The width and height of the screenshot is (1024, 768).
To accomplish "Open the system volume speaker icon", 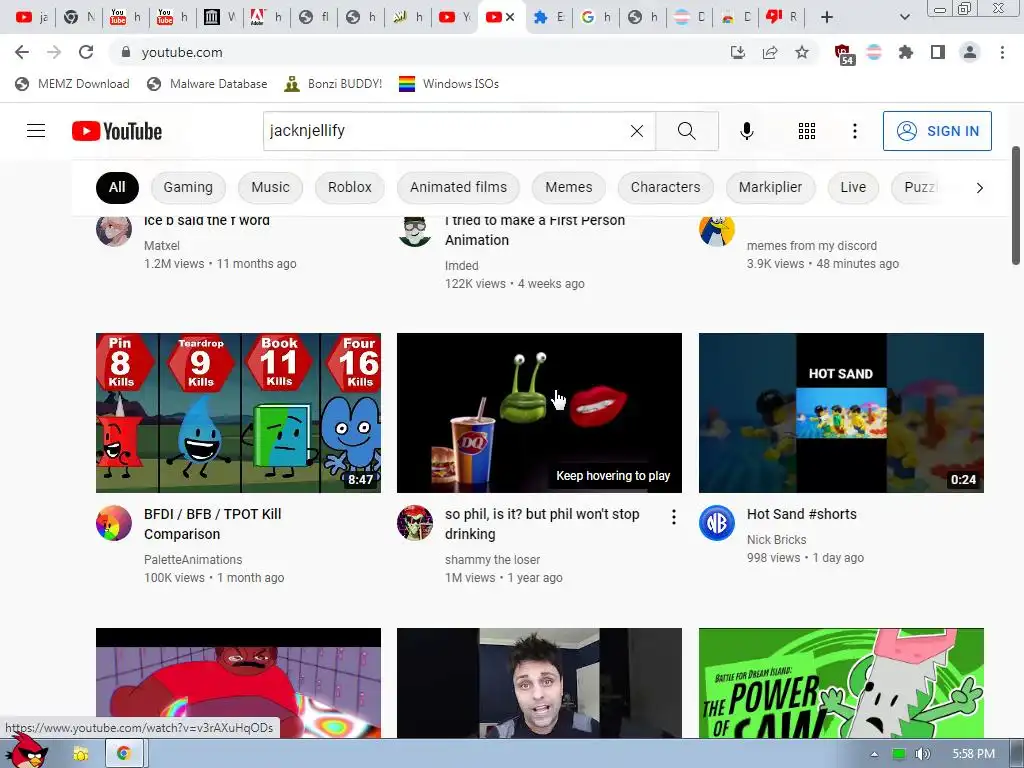I will pos(922,754).
